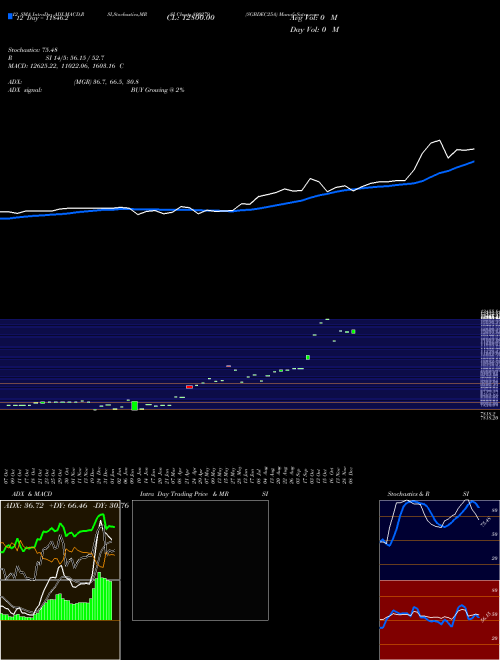Click the white price line peak on the chart
500x660 pixels.
(x=439, y=141)
